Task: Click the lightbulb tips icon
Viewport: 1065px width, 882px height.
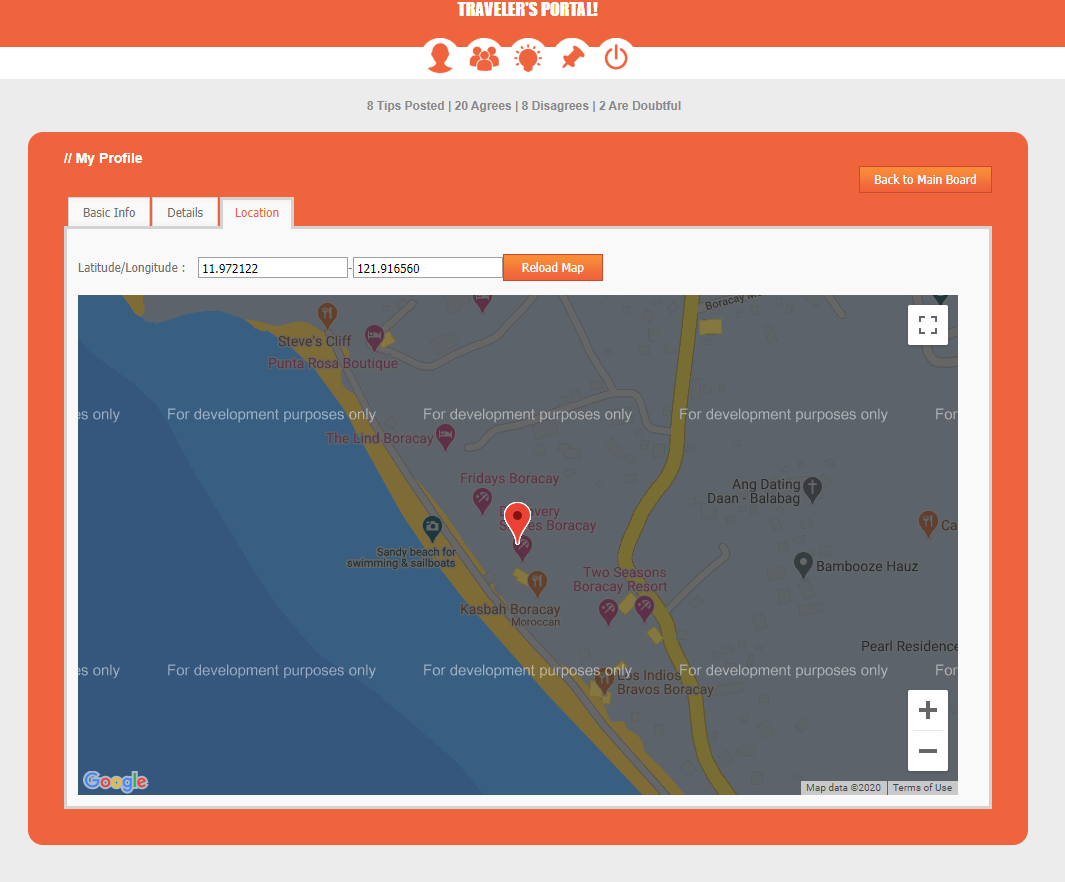Action: pyautogui.click(x=528, y=56)
